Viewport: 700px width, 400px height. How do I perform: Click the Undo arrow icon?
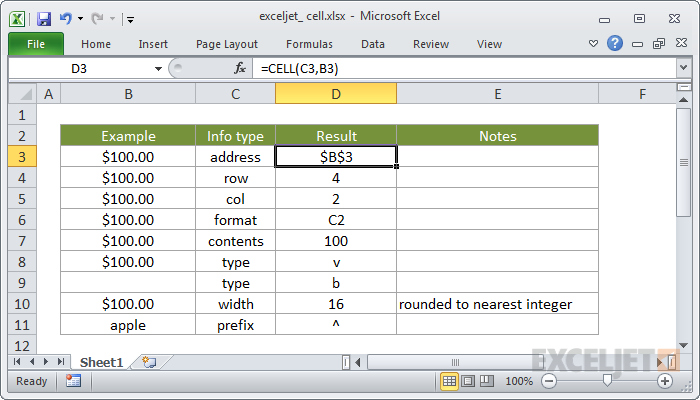(66, 19)
